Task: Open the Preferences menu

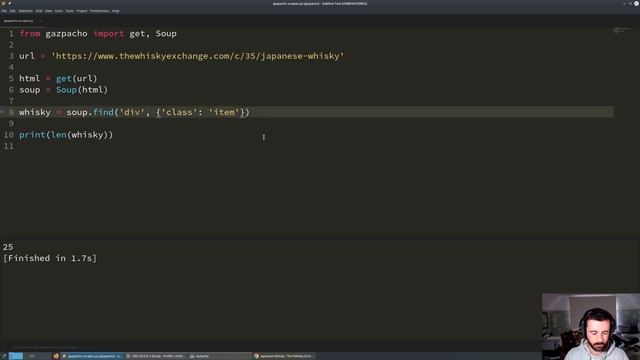Action: pyautogui.click(x=100, y=11)
